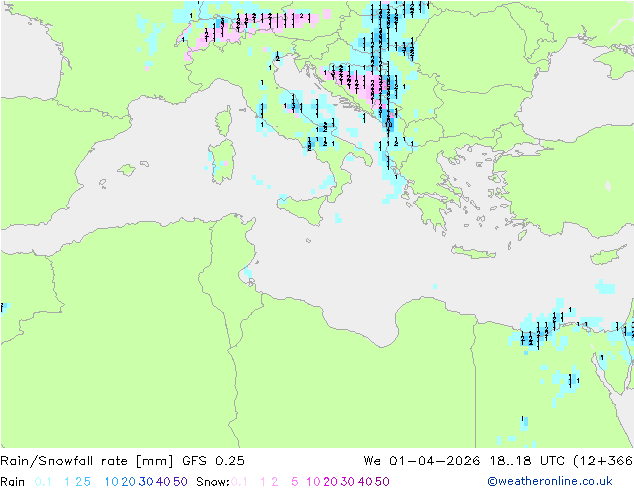Select the Rain 40 legend value
This screenshot has width=634, height=490.
click(163, 482)
